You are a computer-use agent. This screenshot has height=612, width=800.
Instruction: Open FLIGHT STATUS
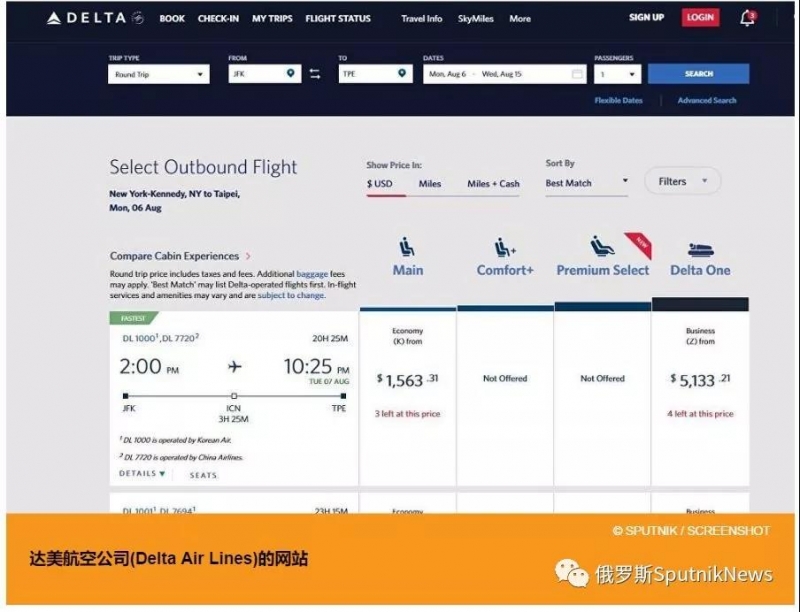coord(338,19)
